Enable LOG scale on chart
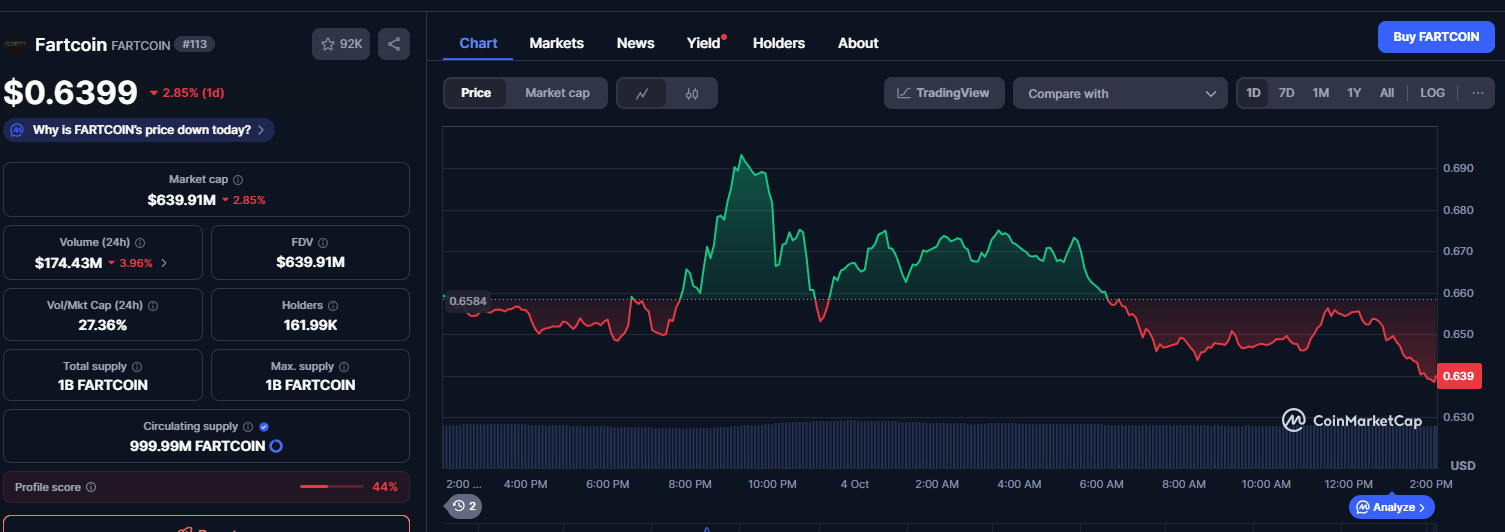 click(x=1432, y=93)
